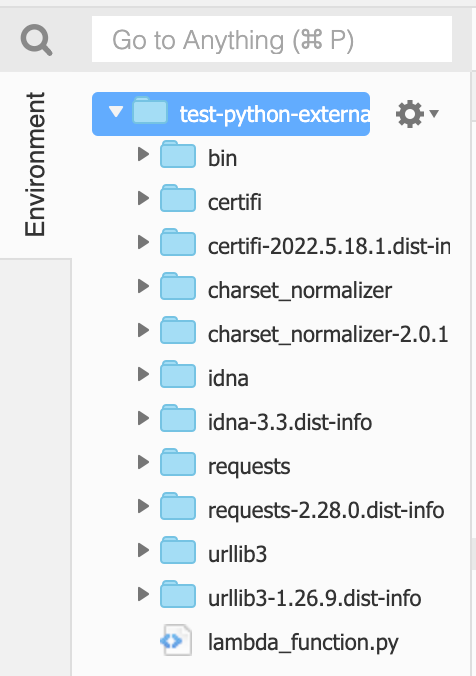Viewport: 476px width, 676px height.
Task: Open the gear settings menu
Action: pos(416,114)
